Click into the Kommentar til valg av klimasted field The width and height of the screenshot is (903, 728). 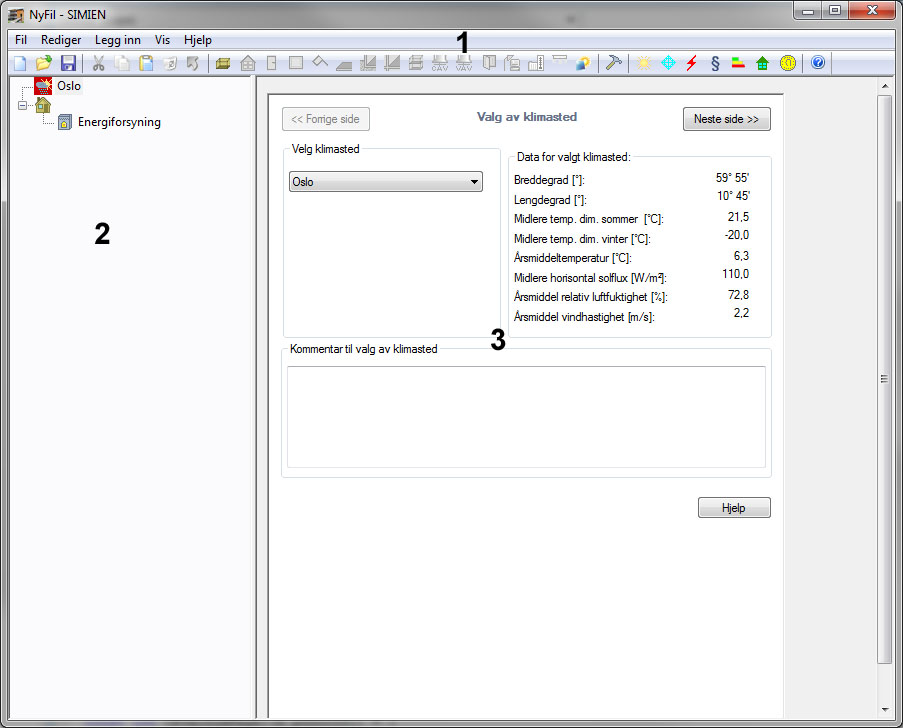(526, 416)
